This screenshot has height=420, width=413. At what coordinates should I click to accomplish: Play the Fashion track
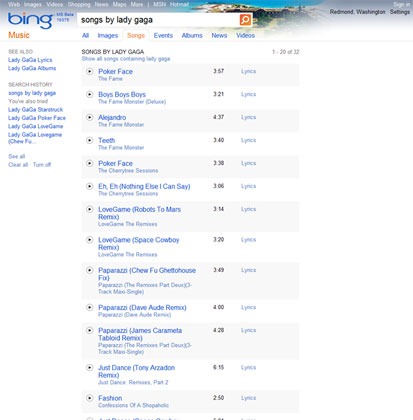[x=90, y=398]
